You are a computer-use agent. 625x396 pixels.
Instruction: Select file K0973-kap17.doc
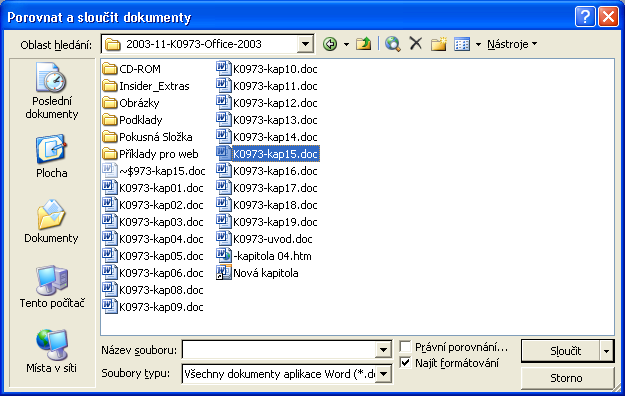point(267,188)
